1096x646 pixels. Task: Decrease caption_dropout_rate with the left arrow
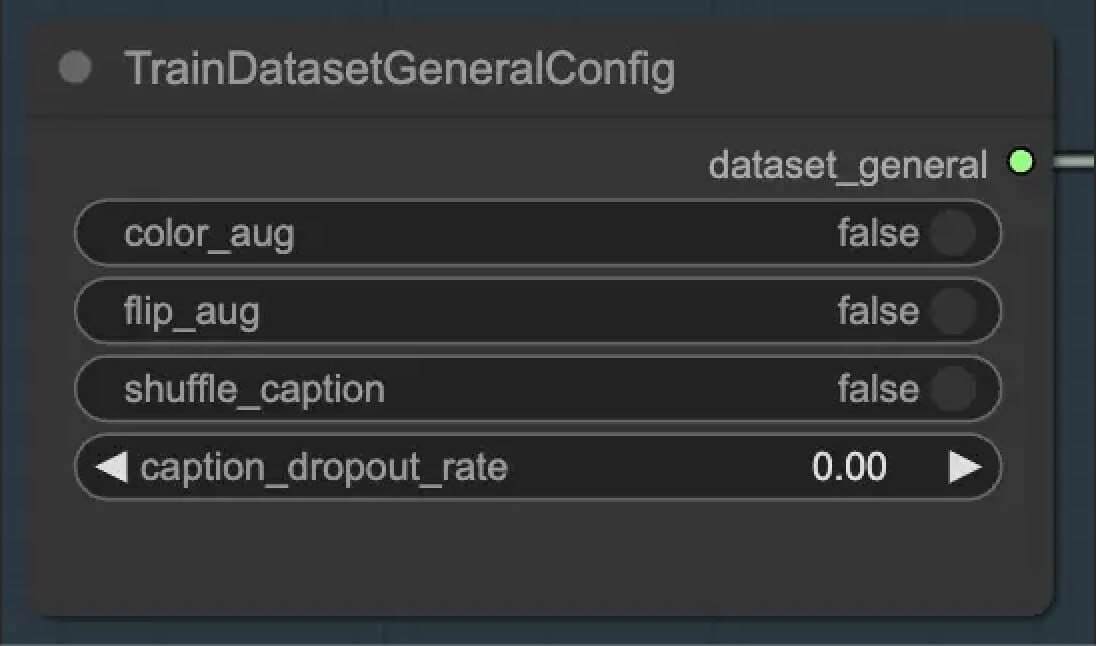(x=110, y=467)
